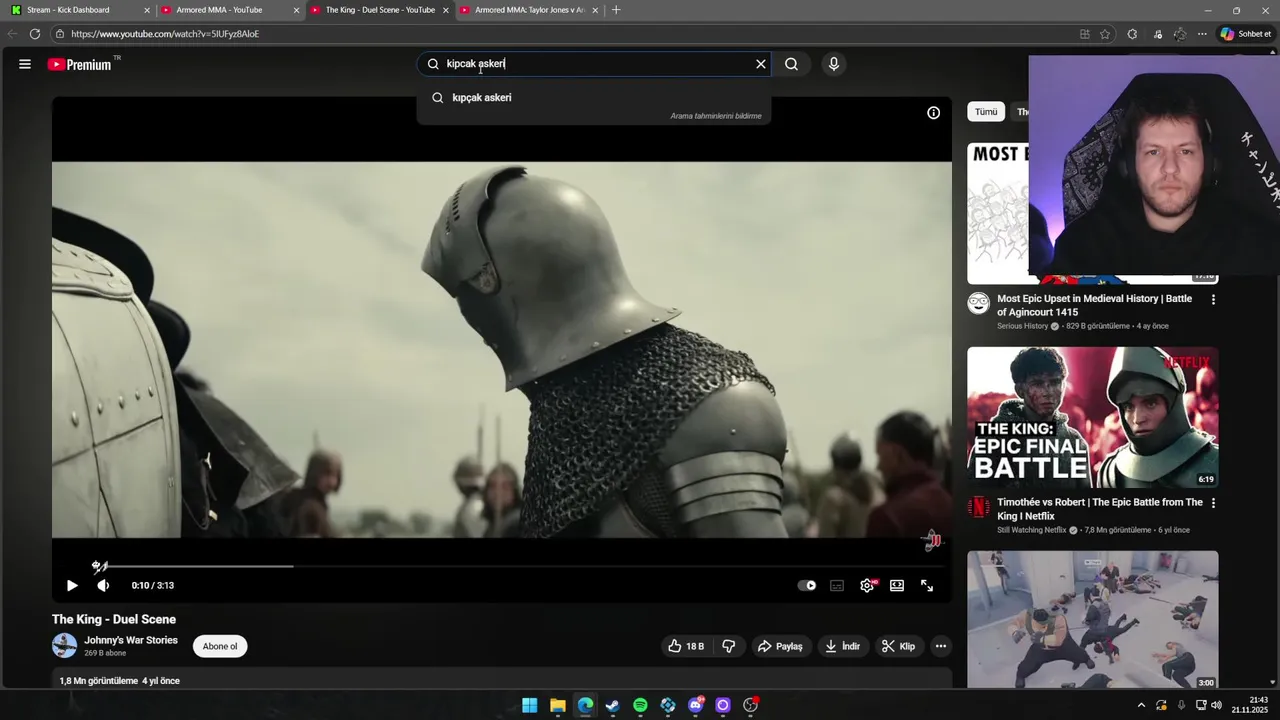Open Steam from taskbar

613,705
